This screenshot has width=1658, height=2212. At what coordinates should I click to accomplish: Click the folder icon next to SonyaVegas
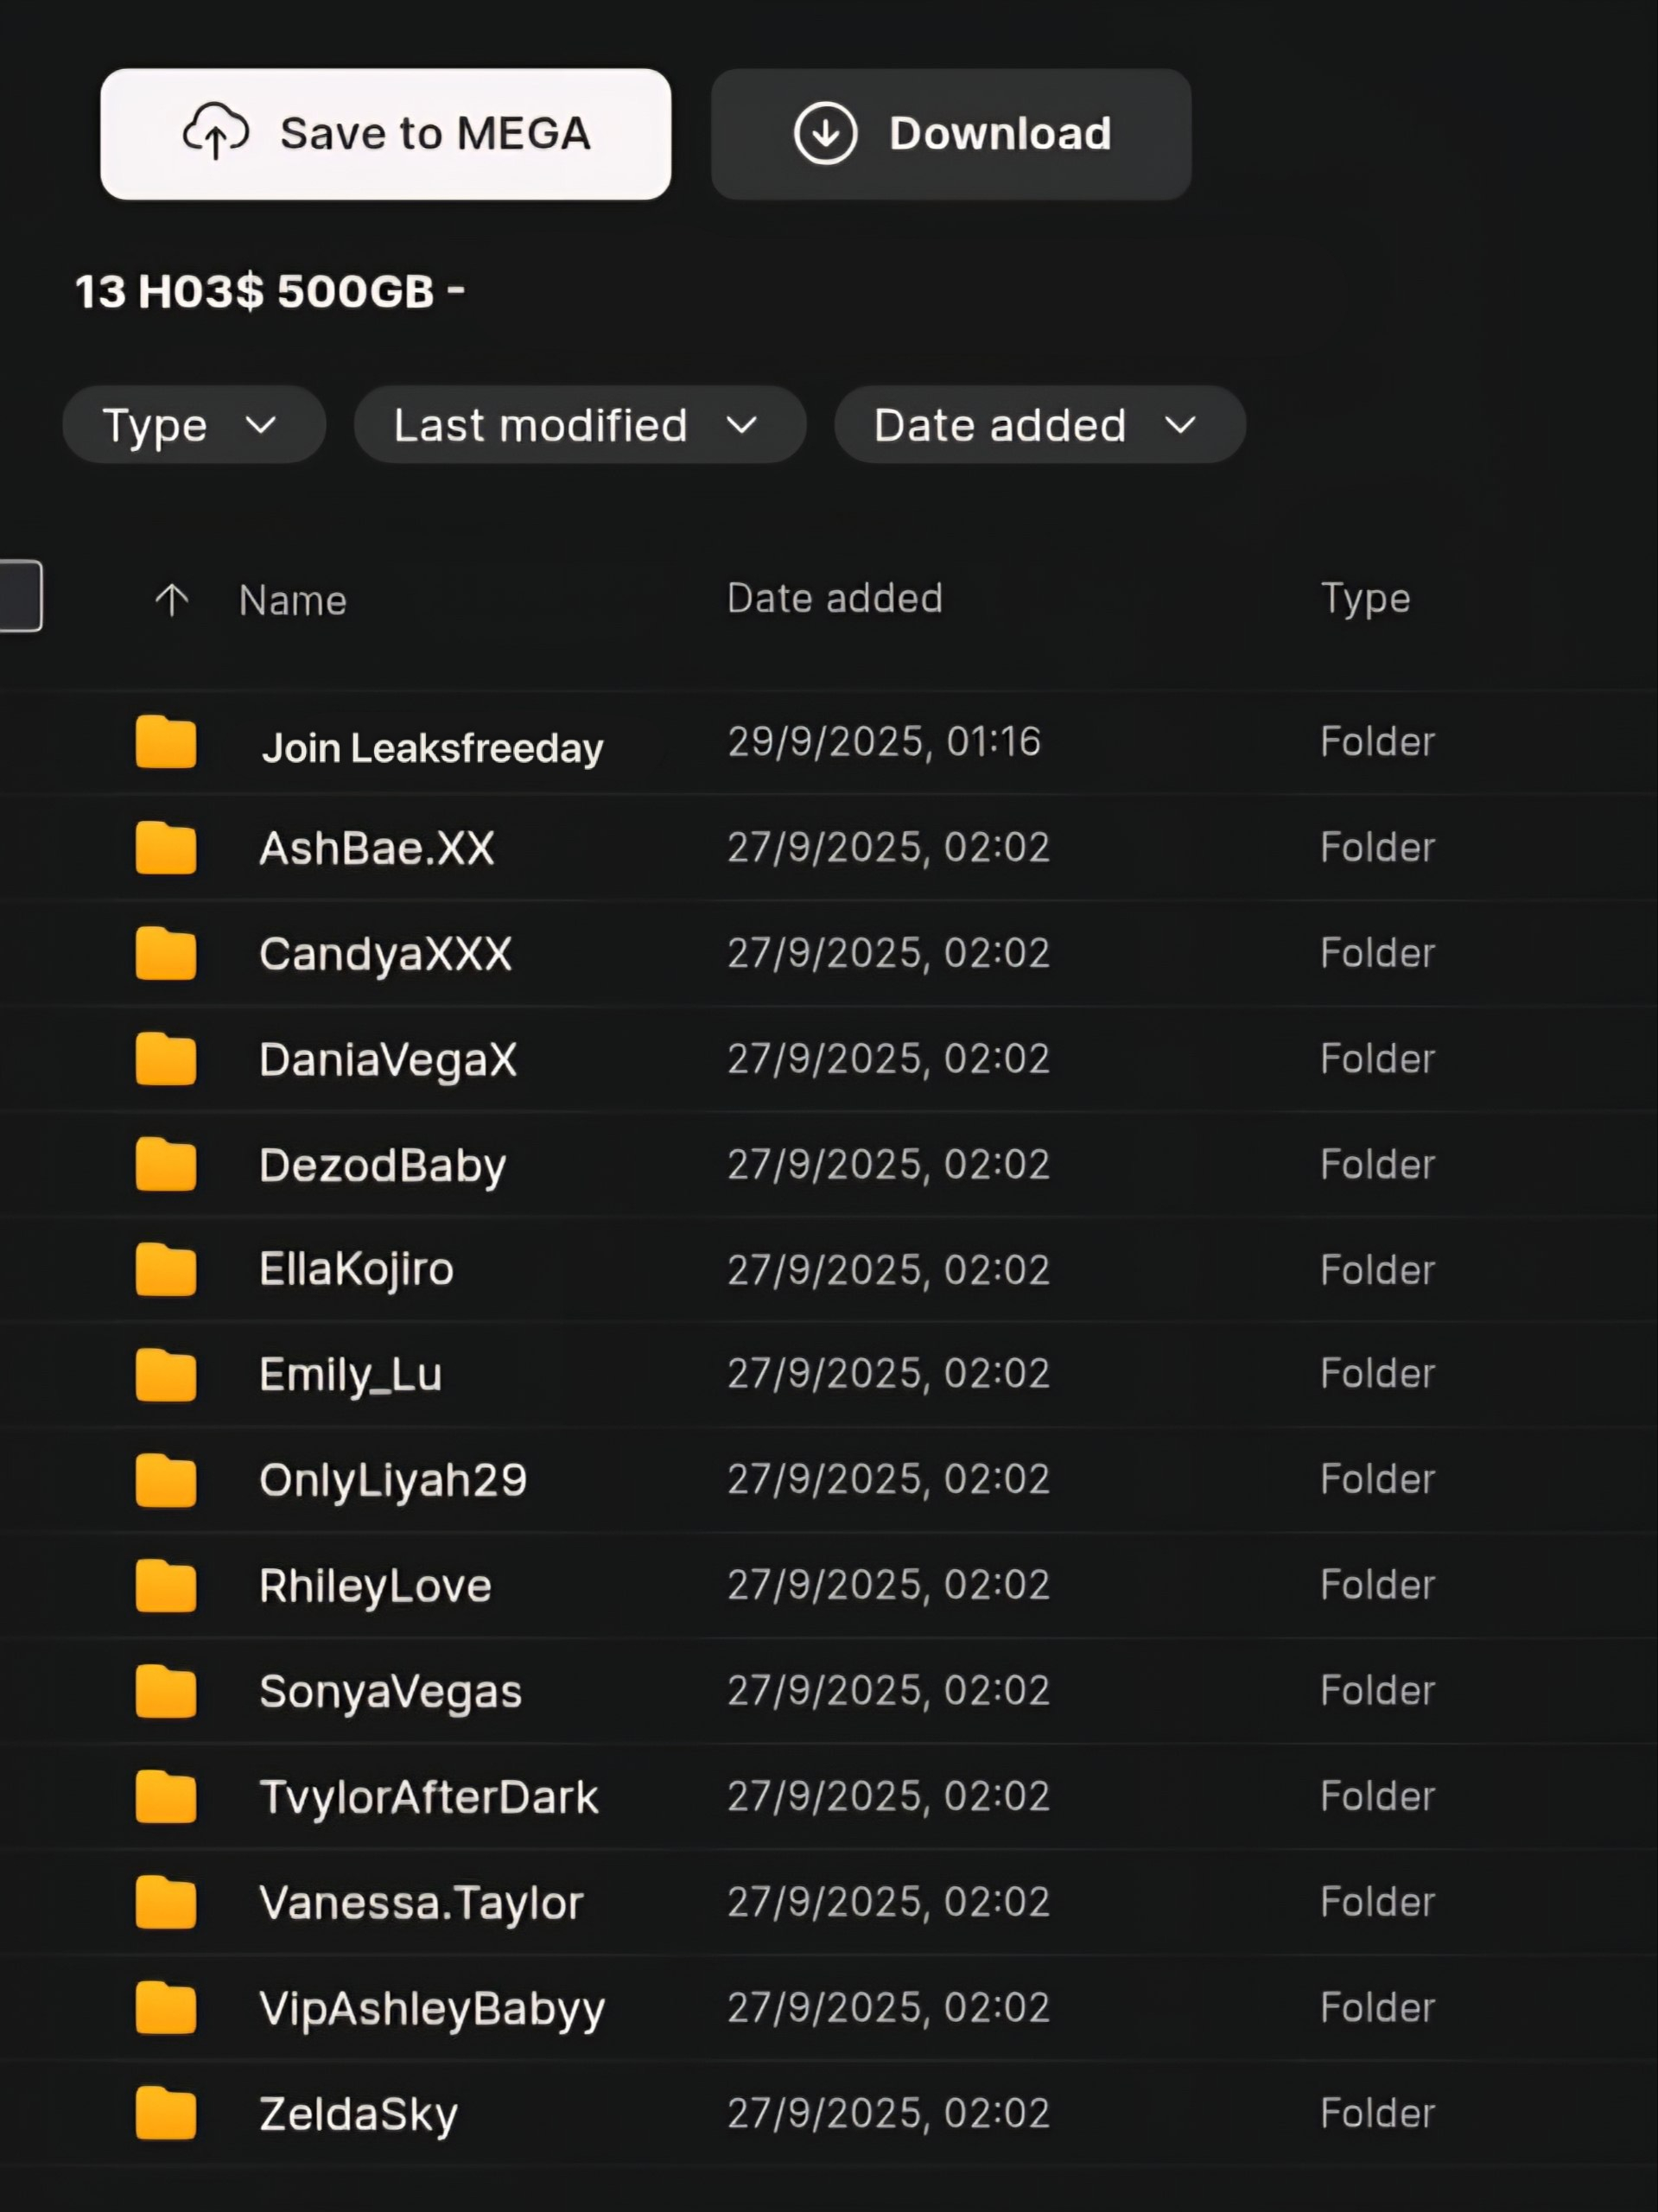point(165,1691)
